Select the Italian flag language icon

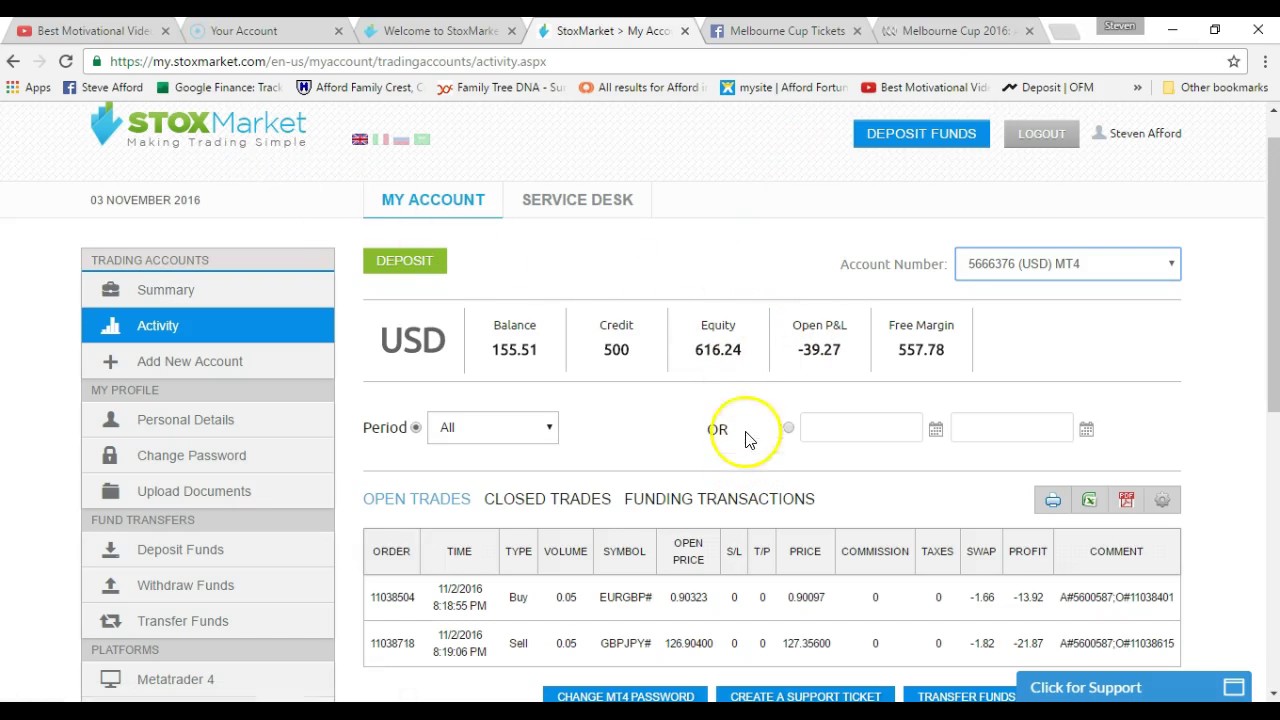[381, 139]
